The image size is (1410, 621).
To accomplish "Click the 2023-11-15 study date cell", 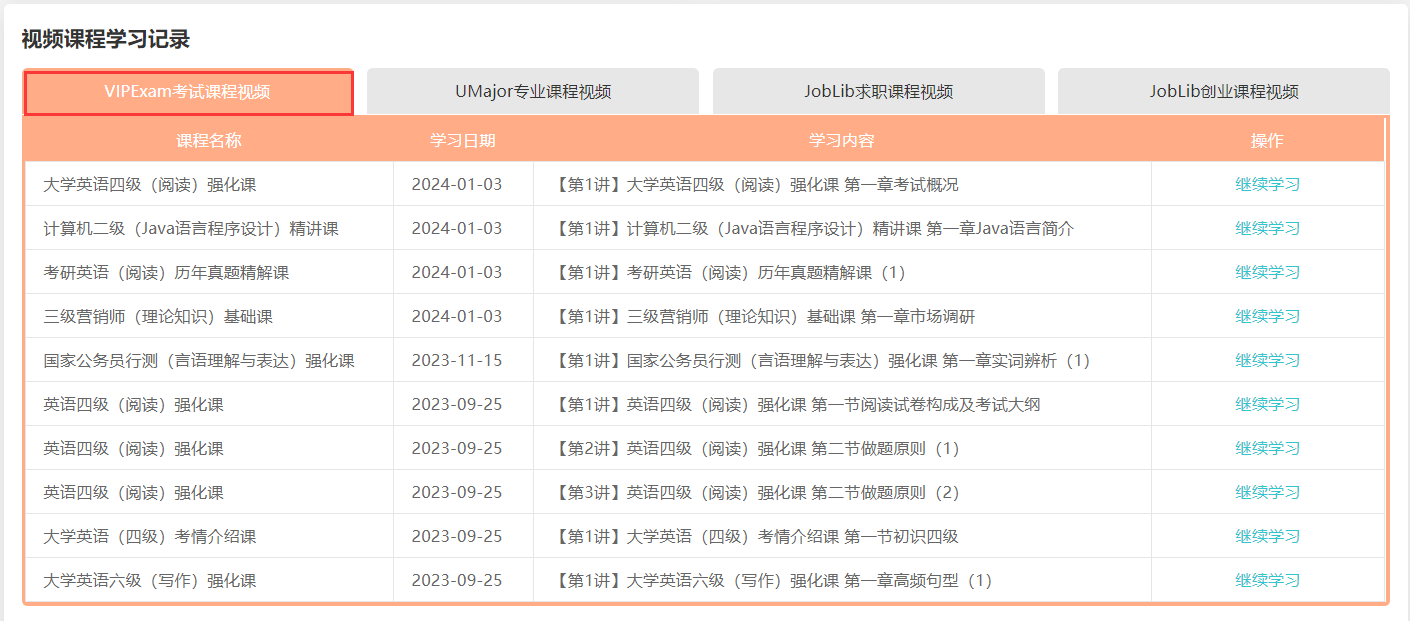I will [x=457, y=361].
